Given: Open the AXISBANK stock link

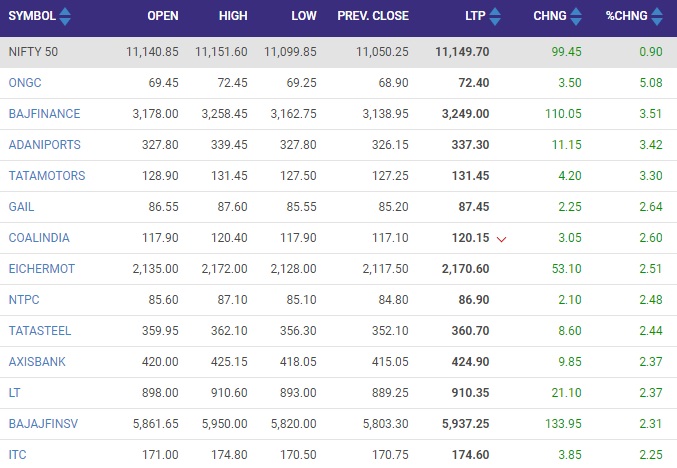Looking at the screenshot, I should [x=37, y=362].
